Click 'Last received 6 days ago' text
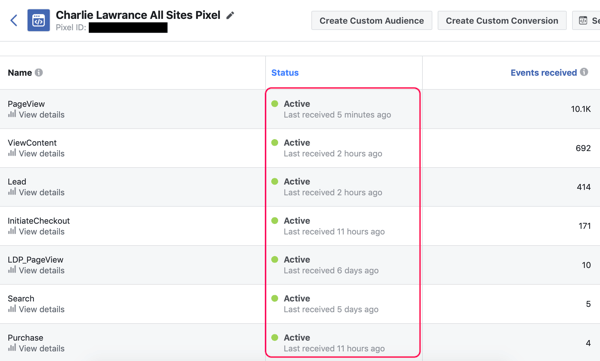 pos(331,271)
